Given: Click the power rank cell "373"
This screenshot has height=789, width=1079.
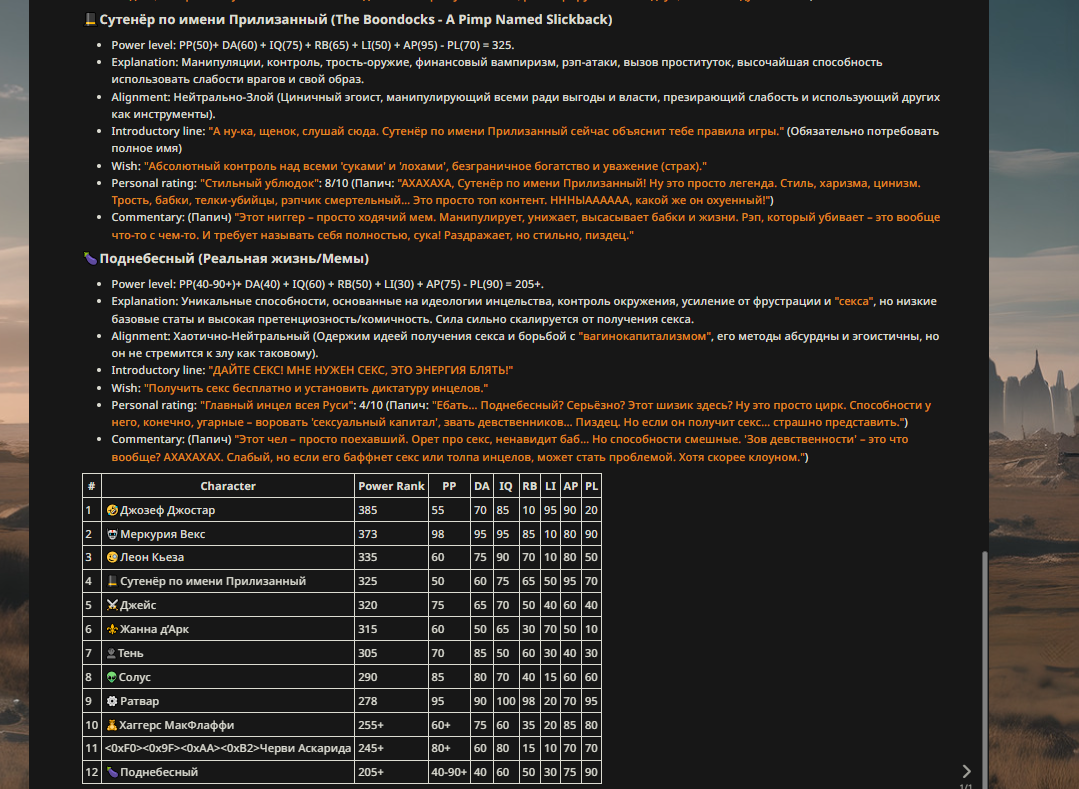Looking at the screenshot, I should tap(391, 534).
